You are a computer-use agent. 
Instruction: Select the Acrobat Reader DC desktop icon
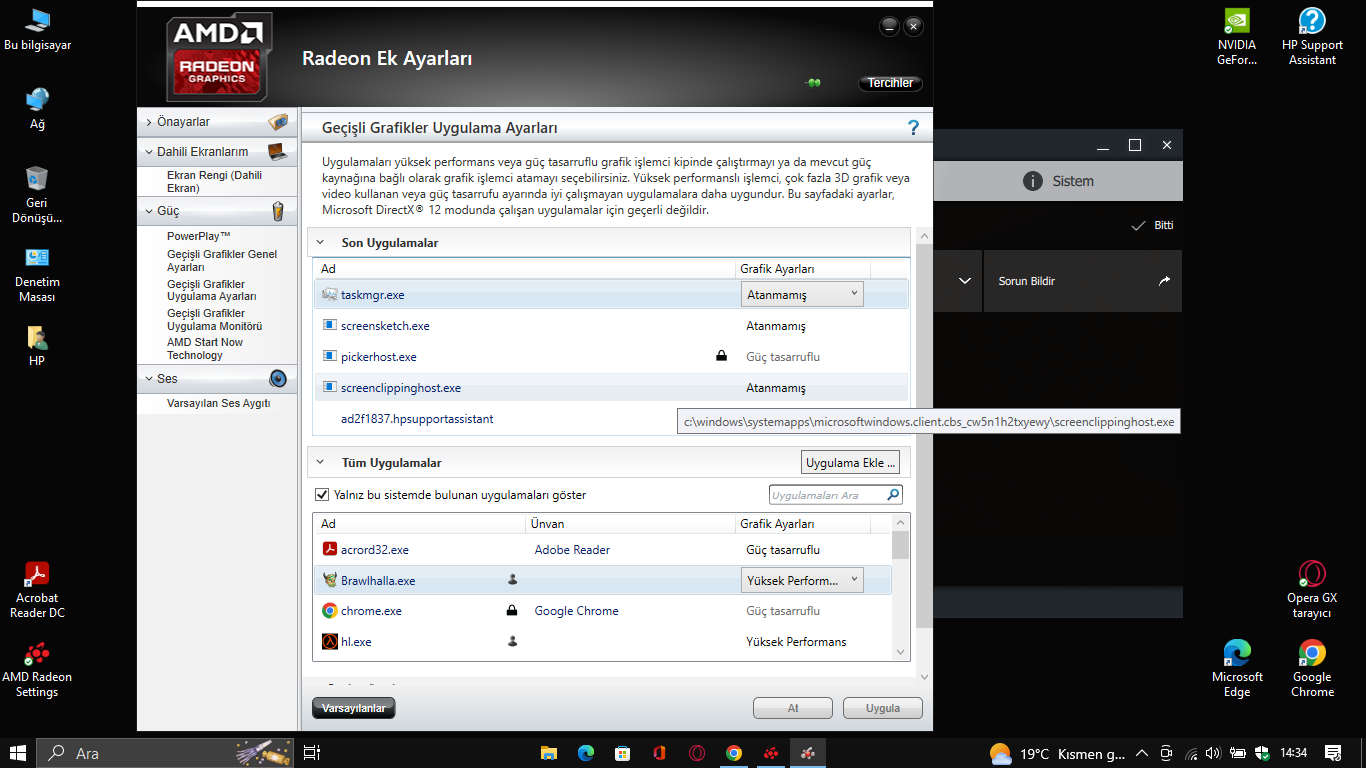[37, 591]
